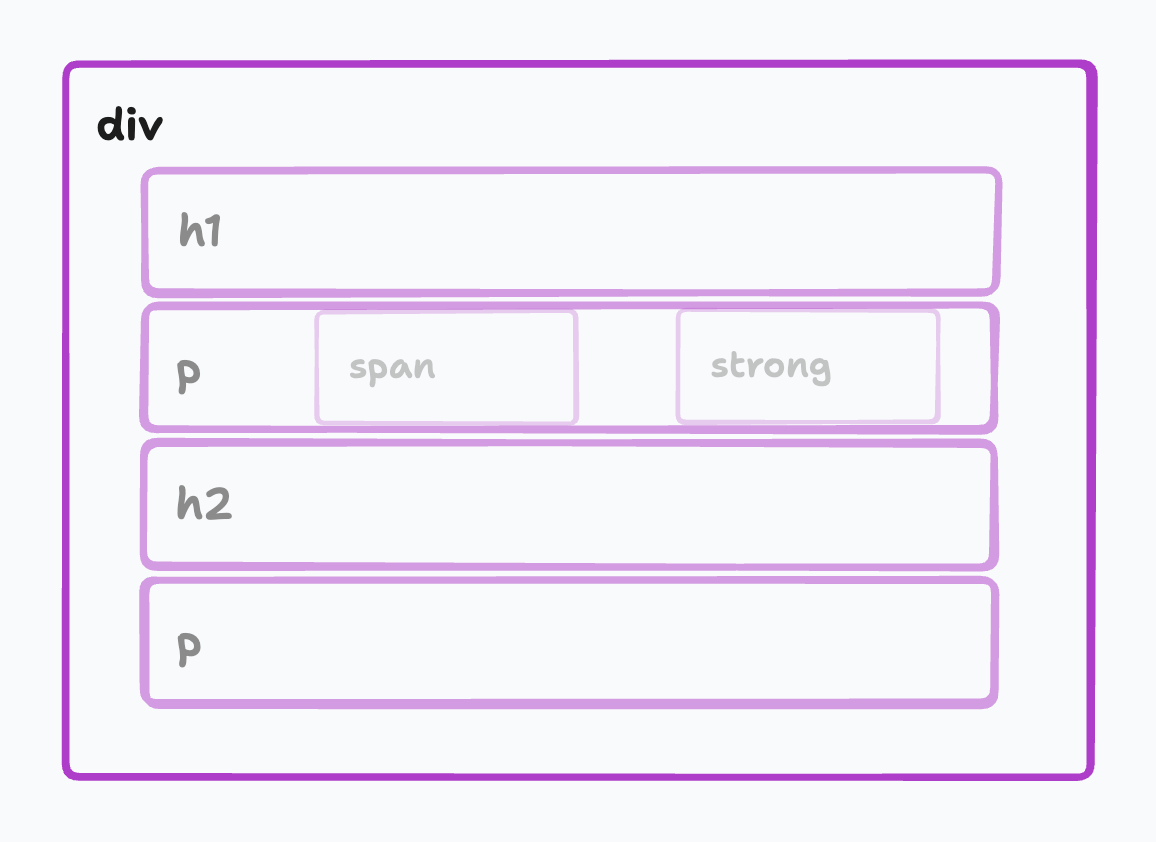Click the "p" label beside the span box

click(189, 375)
